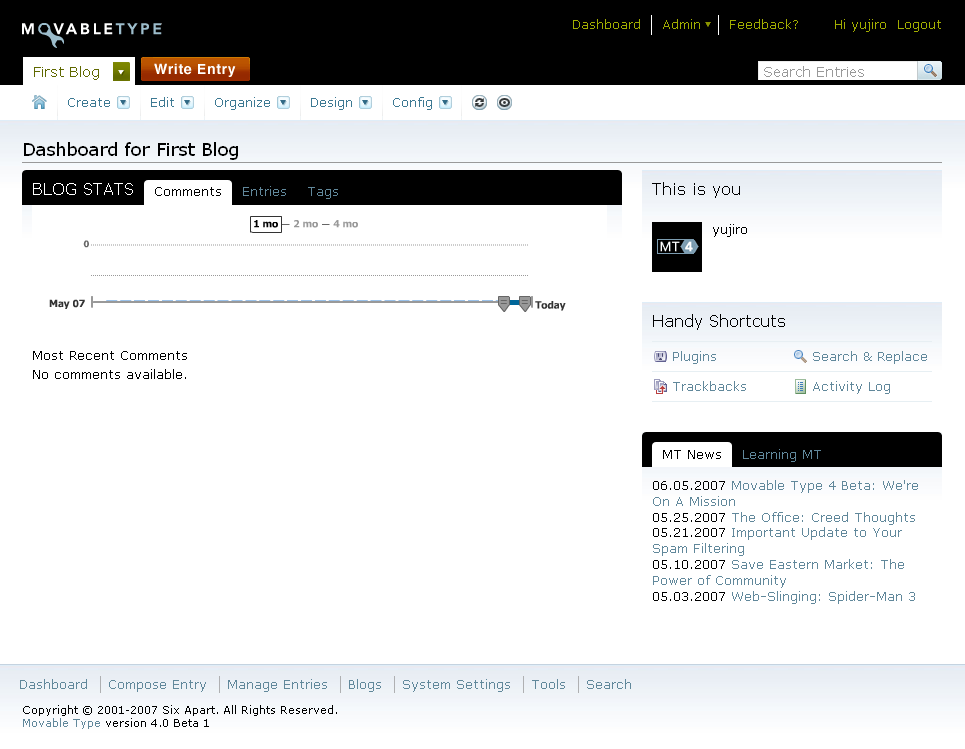Open The Office: Creed Thoughts article
Image resolution: width=965 pixels, height=749 pixels.
point(823,518)
